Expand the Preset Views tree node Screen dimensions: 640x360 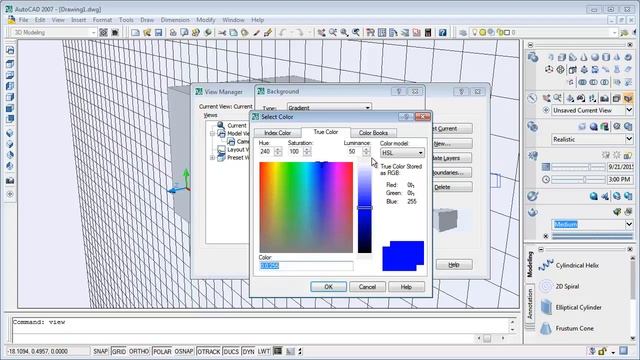click(212, 158)
